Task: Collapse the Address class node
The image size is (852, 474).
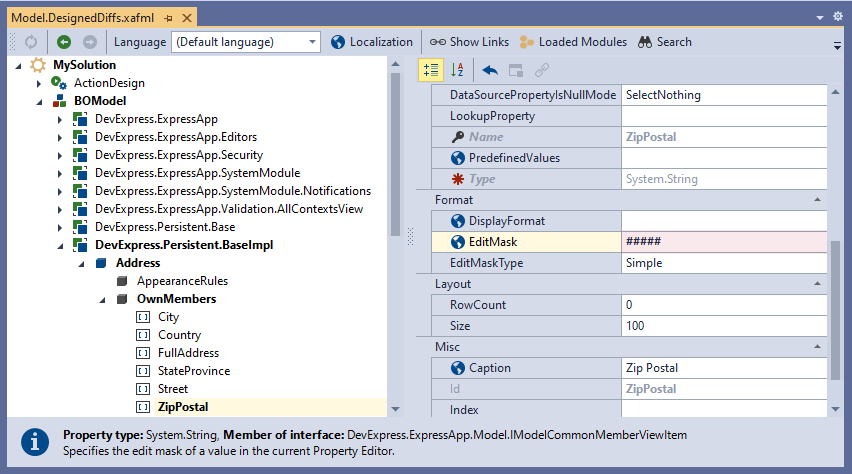Action: pos(81,264)
